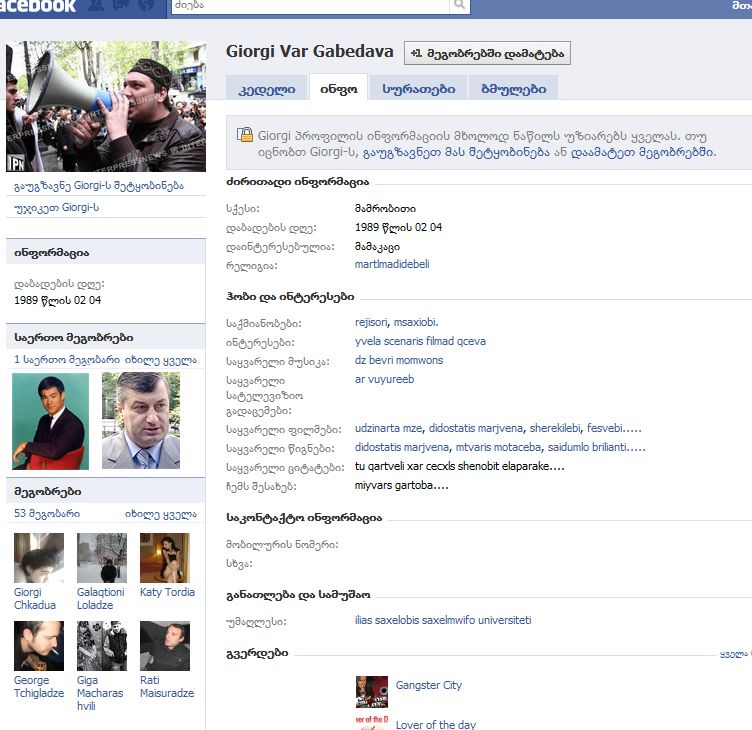Click the megaphone profile photo
The image size is (752, 730).
coord(106,106)
